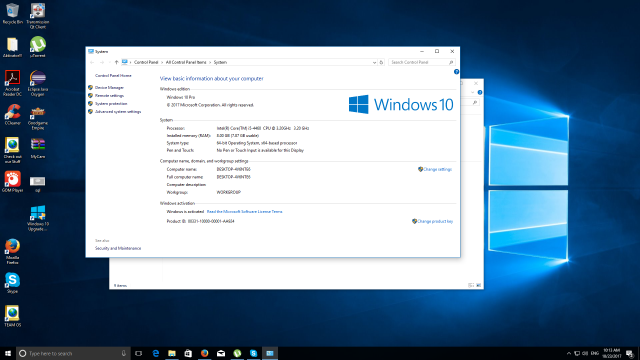640x360 pixels.
Task: Open Firefox from the taskbar
Action: point(204,353)
